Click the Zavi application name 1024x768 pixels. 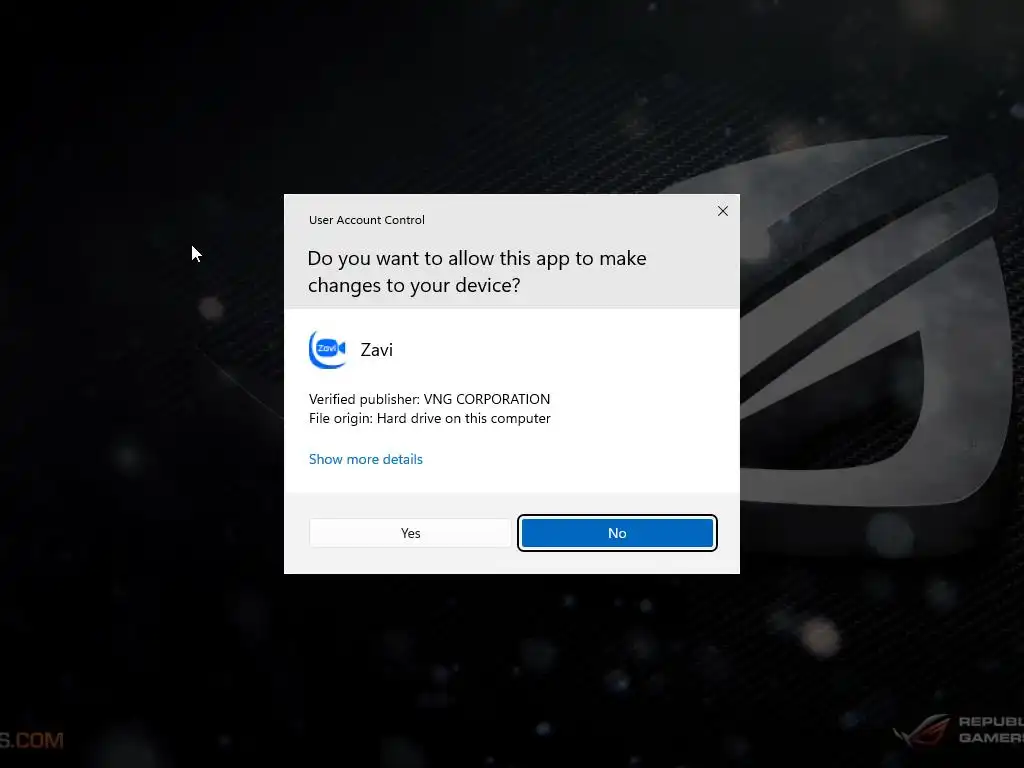pyautogui.click(x=377, y=350)
